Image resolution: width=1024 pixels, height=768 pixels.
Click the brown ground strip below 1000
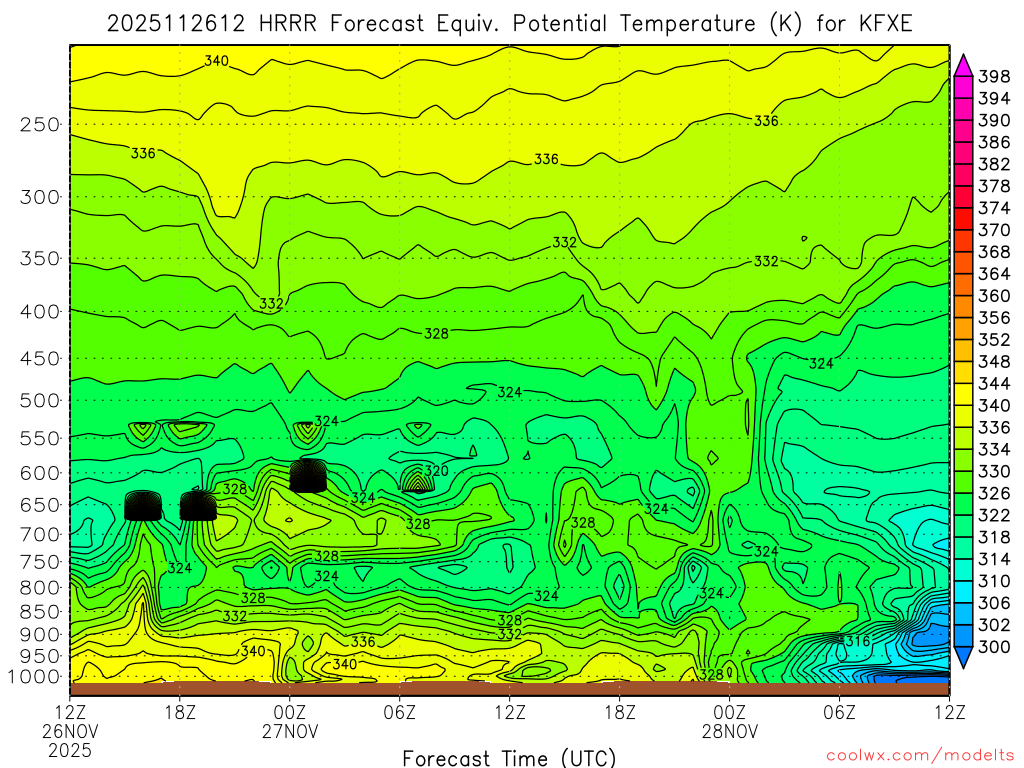tap(509, 689)
